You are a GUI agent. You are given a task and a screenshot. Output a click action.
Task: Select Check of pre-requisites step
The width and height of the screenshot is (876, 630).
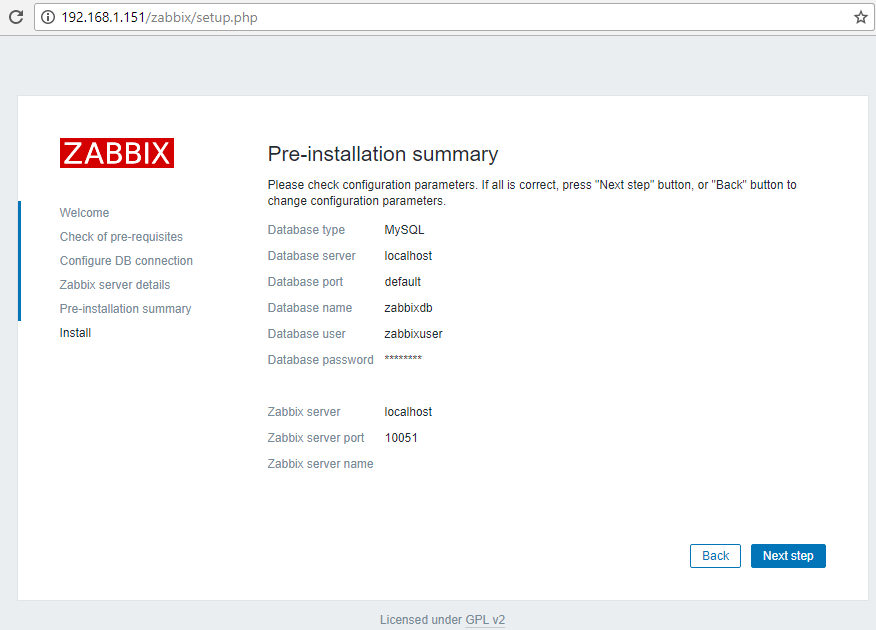point(121,237)
